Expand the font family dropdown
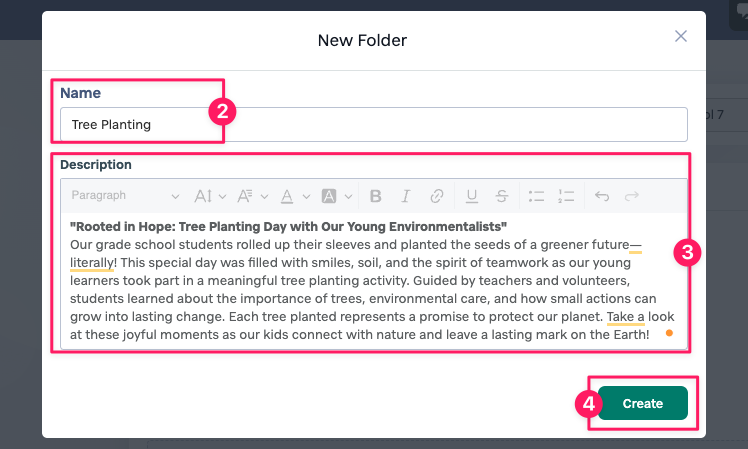 coord(253,196)
